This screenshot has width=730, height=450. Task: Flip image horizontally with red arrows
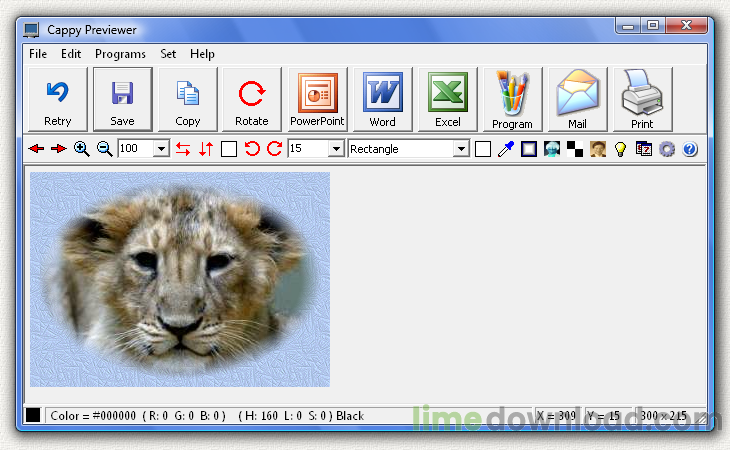(x=183, y=149)
